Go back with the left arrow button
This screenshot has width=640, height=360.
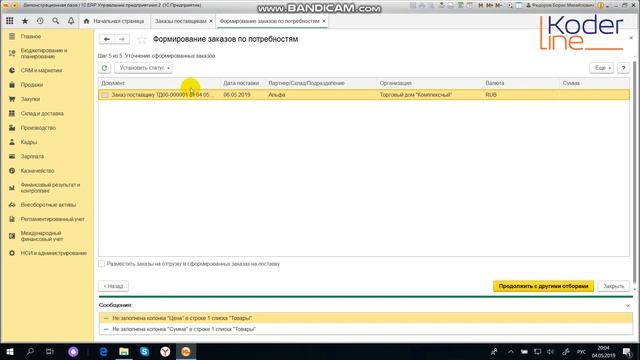pos(107,39)
